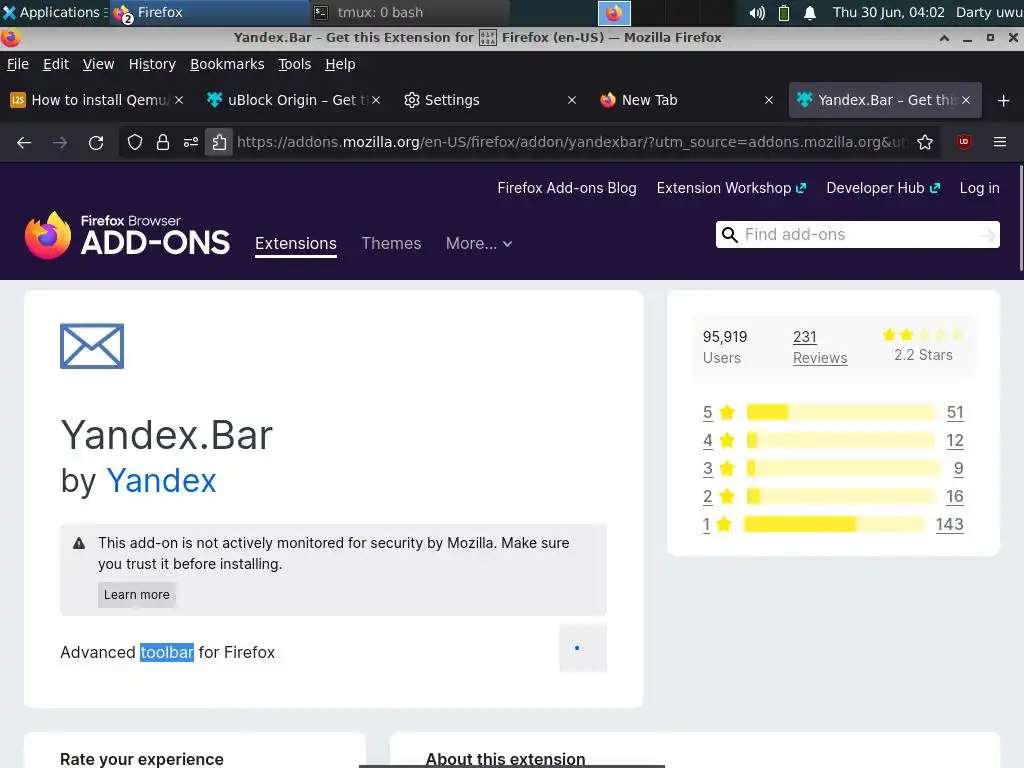
Task: Open the Firefox hamburger menu
Action: [1000, 142]
